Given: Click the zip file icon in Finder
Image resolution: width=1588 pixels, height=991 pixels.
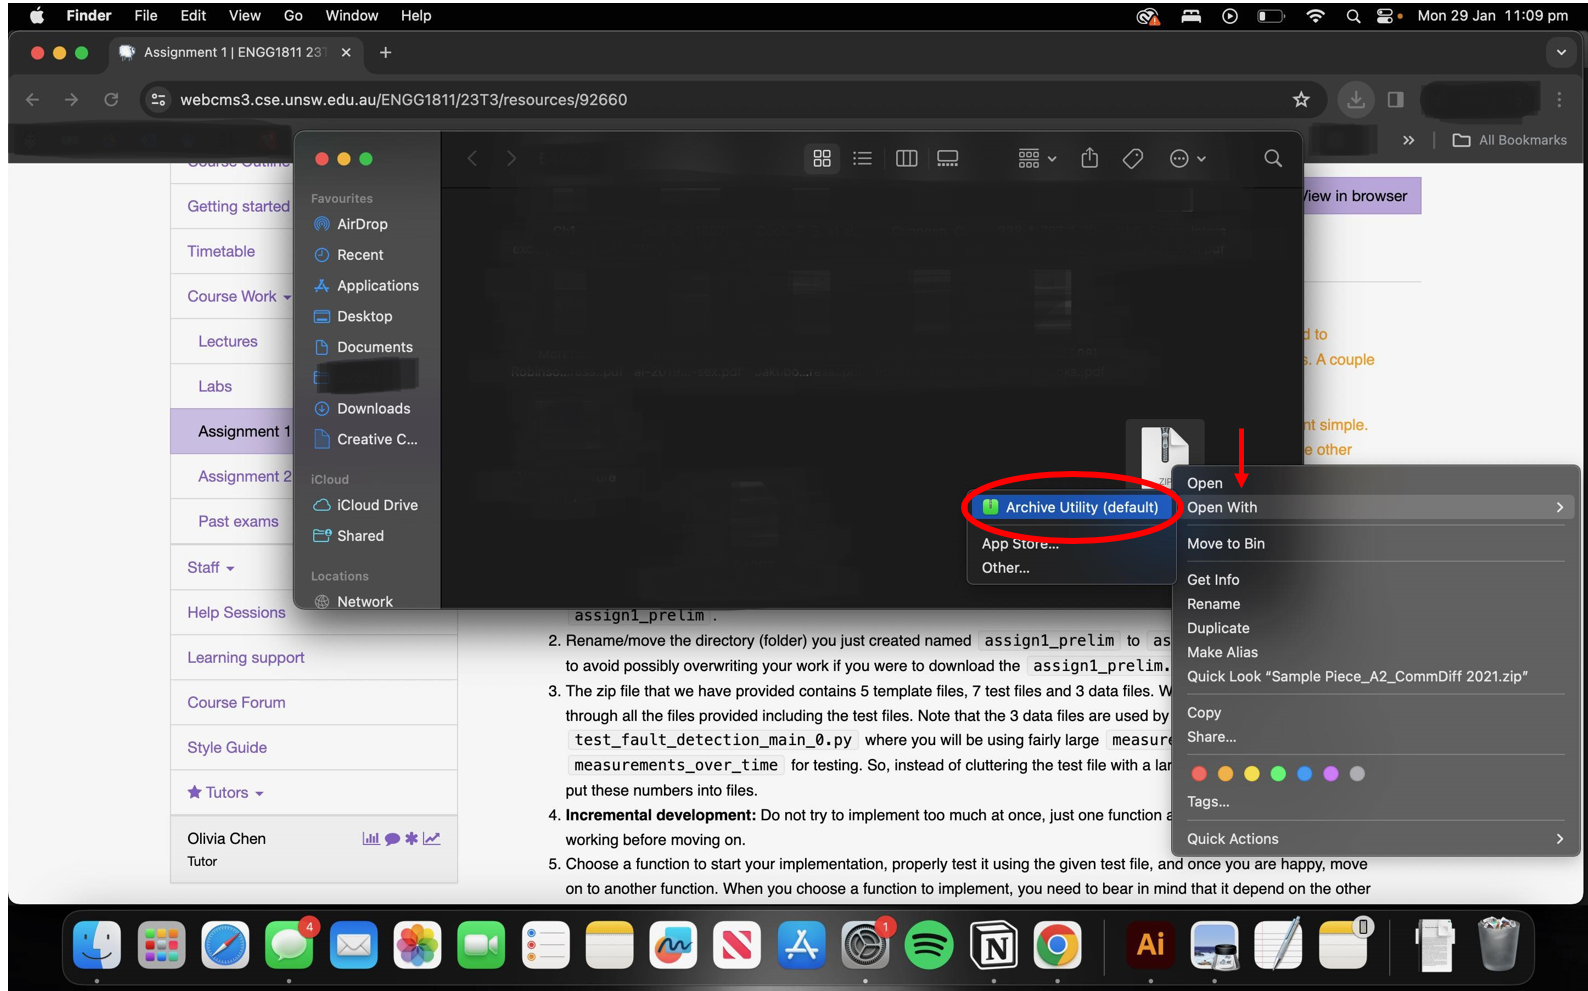Looking at the screenshot, I should click(x=1165, y=455).
